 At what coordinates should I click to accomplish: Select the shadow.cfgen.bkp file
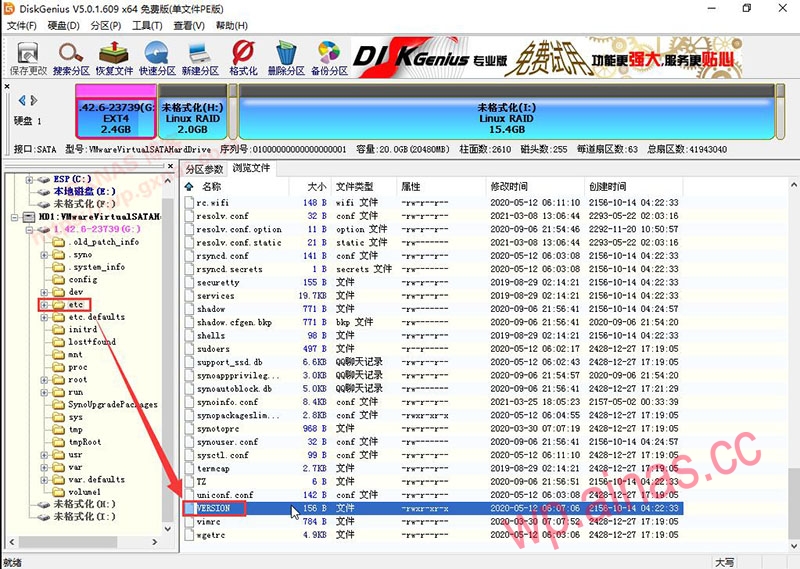pyautogui.click(x=234, y=322)
